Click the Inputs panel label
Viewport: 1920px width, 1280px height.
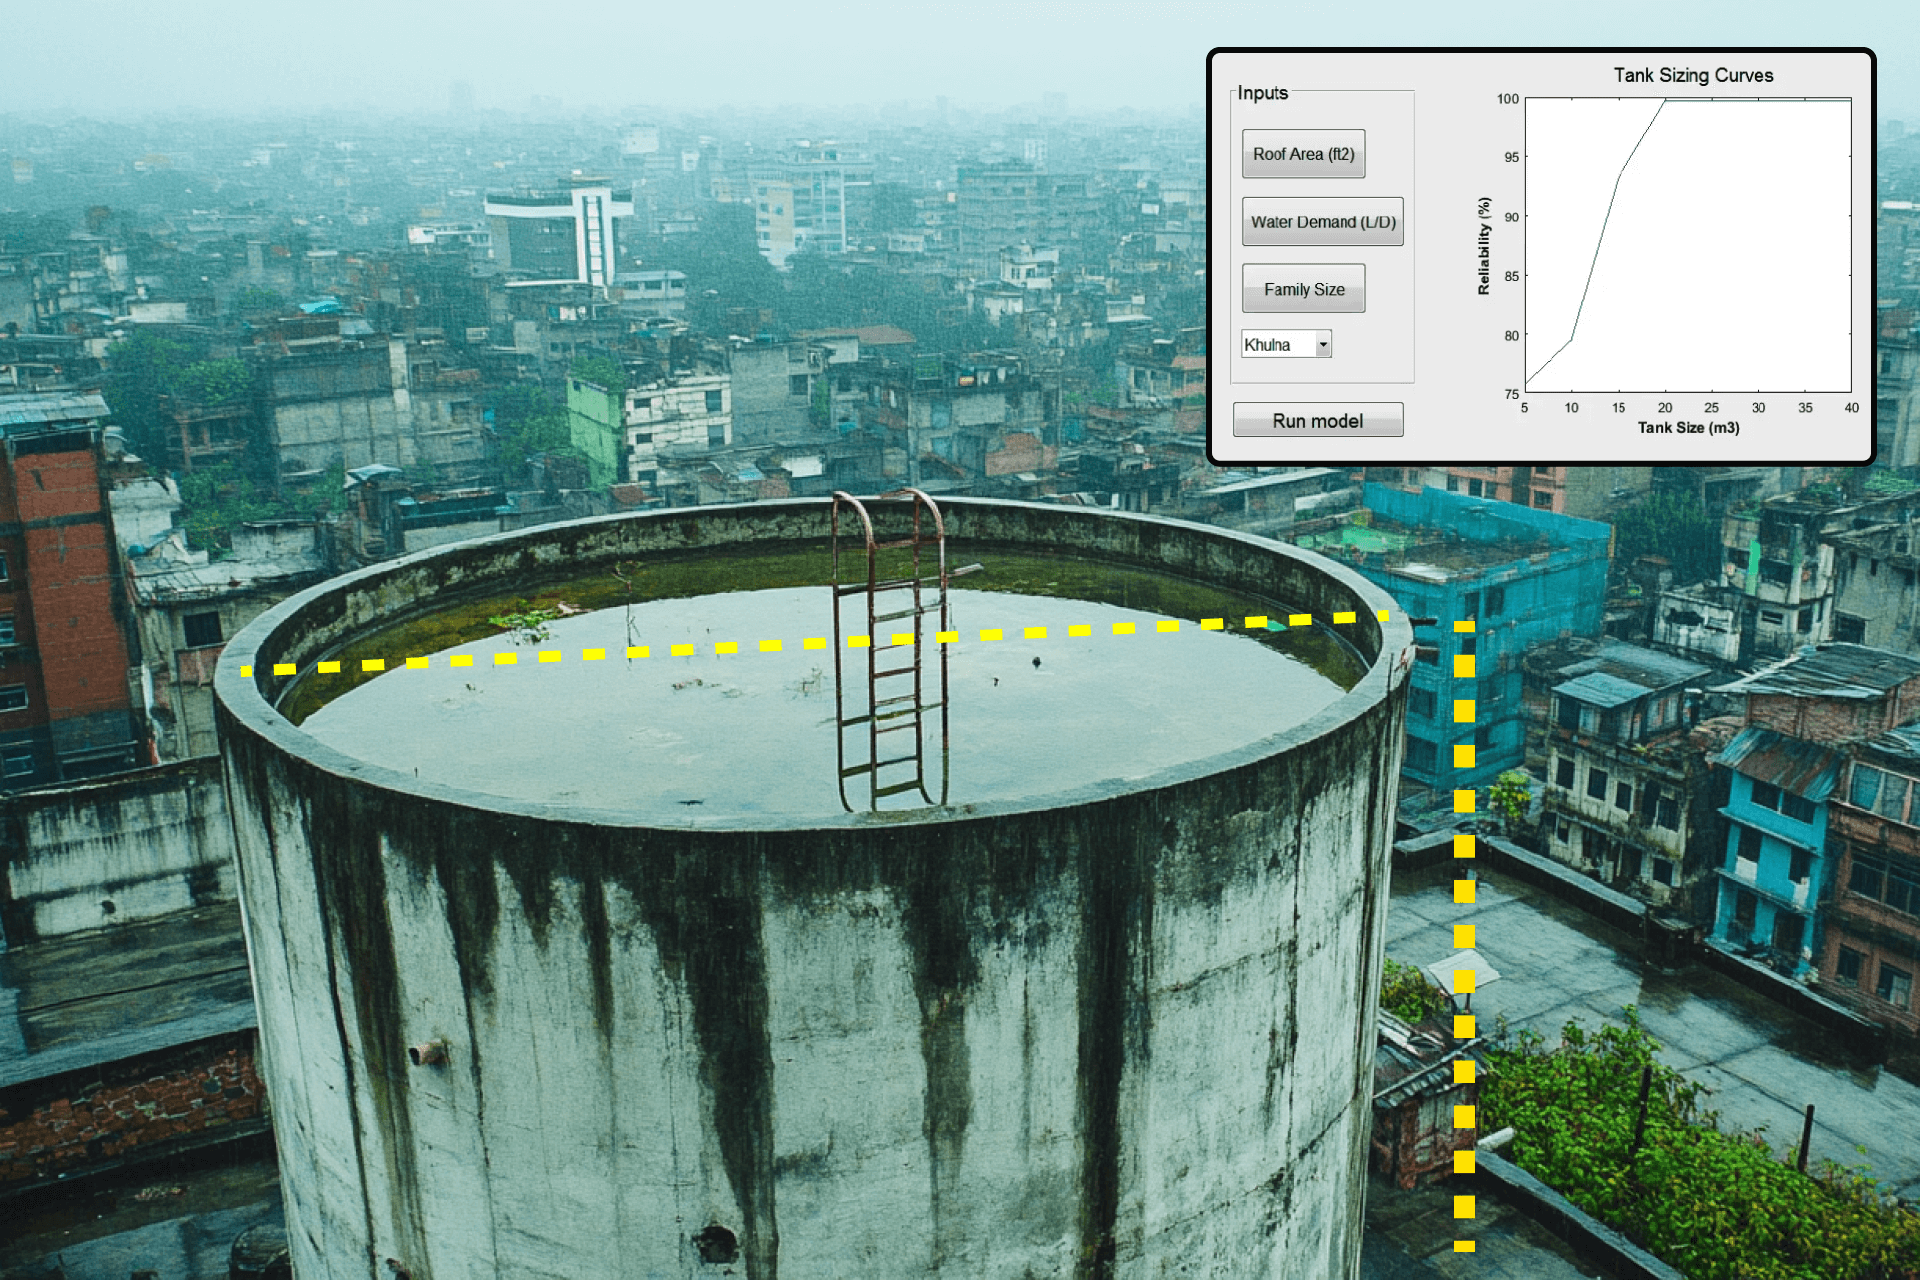[1262, 93]
